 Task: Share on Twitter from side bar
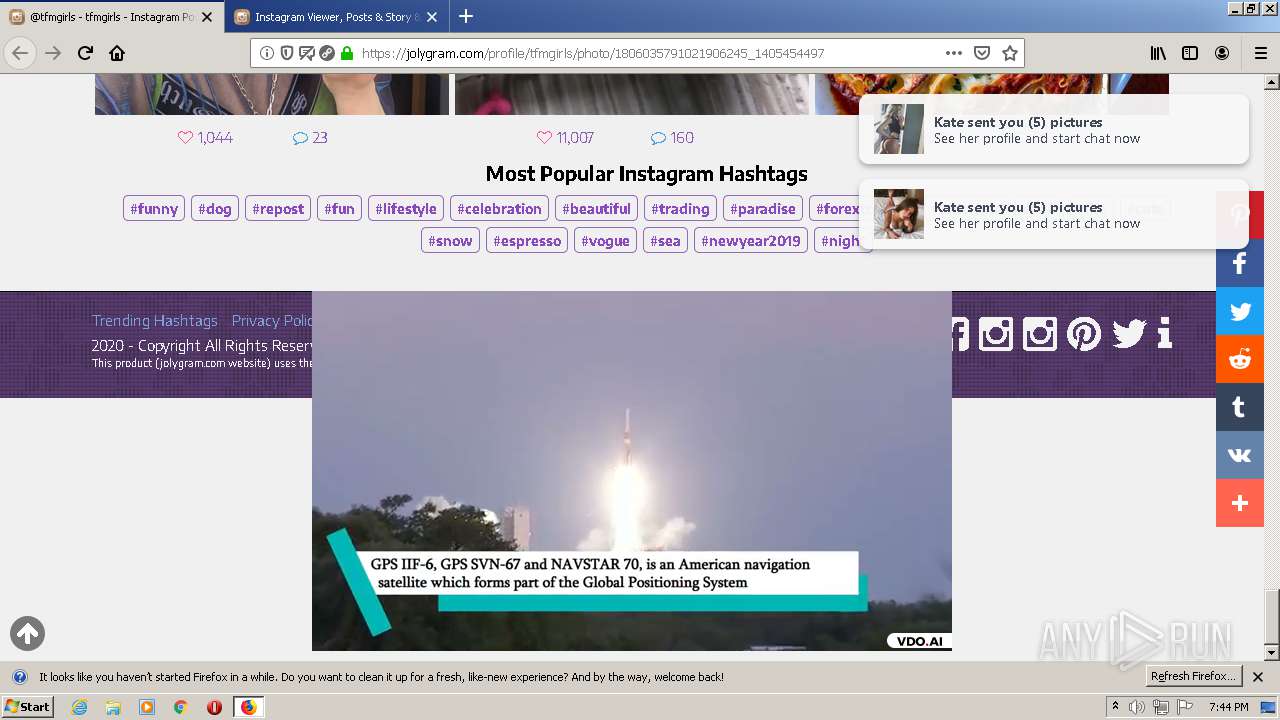click(1240, 311)
